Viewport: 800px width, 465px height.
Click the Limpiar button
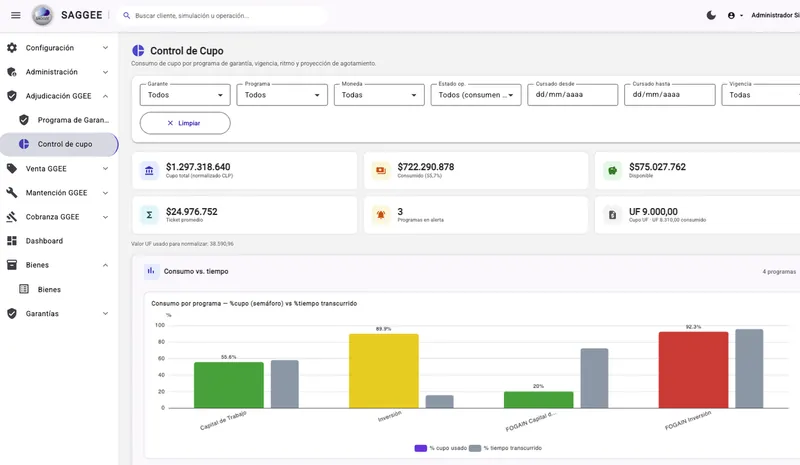pyautogui.click(x=185, y=123)
